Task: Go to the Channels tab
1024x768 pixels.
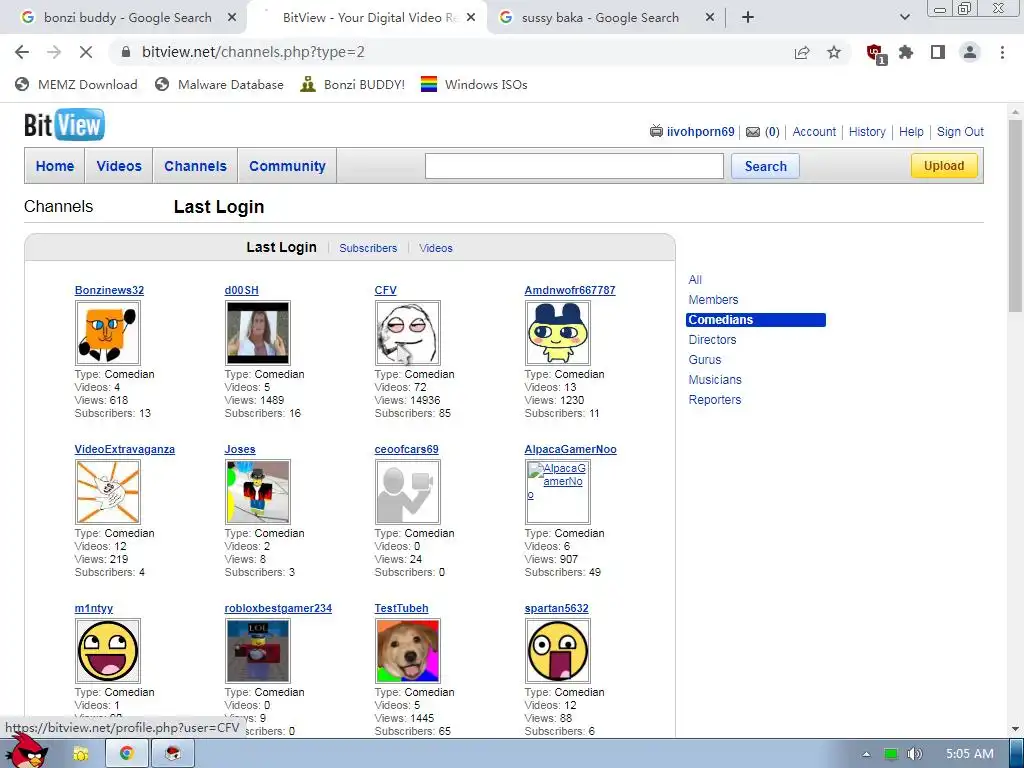Action: (195, 166)
